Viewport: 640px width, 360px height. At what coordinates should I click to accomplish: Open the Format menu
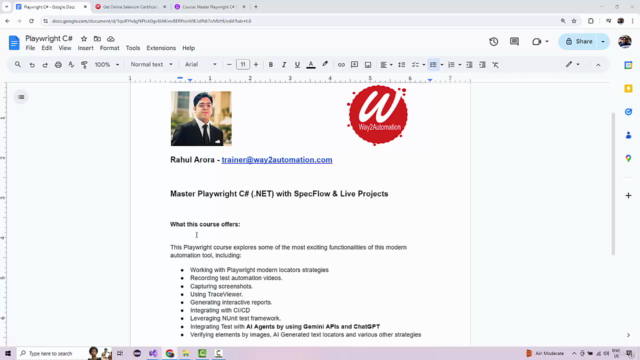pos(109,48)
